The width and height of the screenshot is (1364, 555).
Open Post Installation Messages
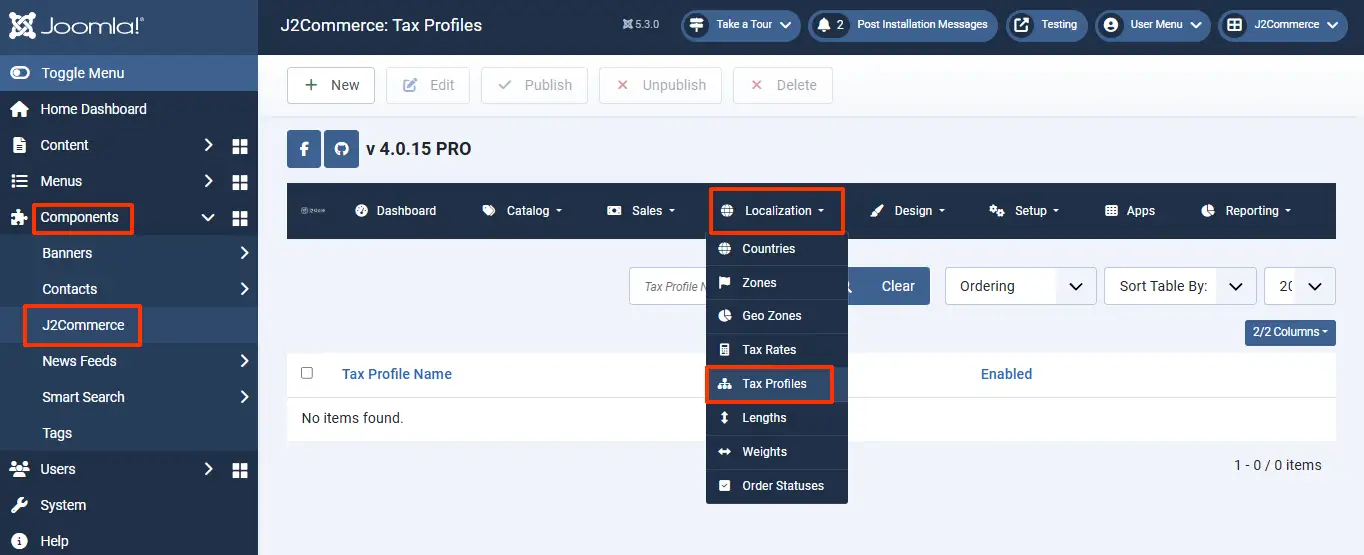point(903,25)
